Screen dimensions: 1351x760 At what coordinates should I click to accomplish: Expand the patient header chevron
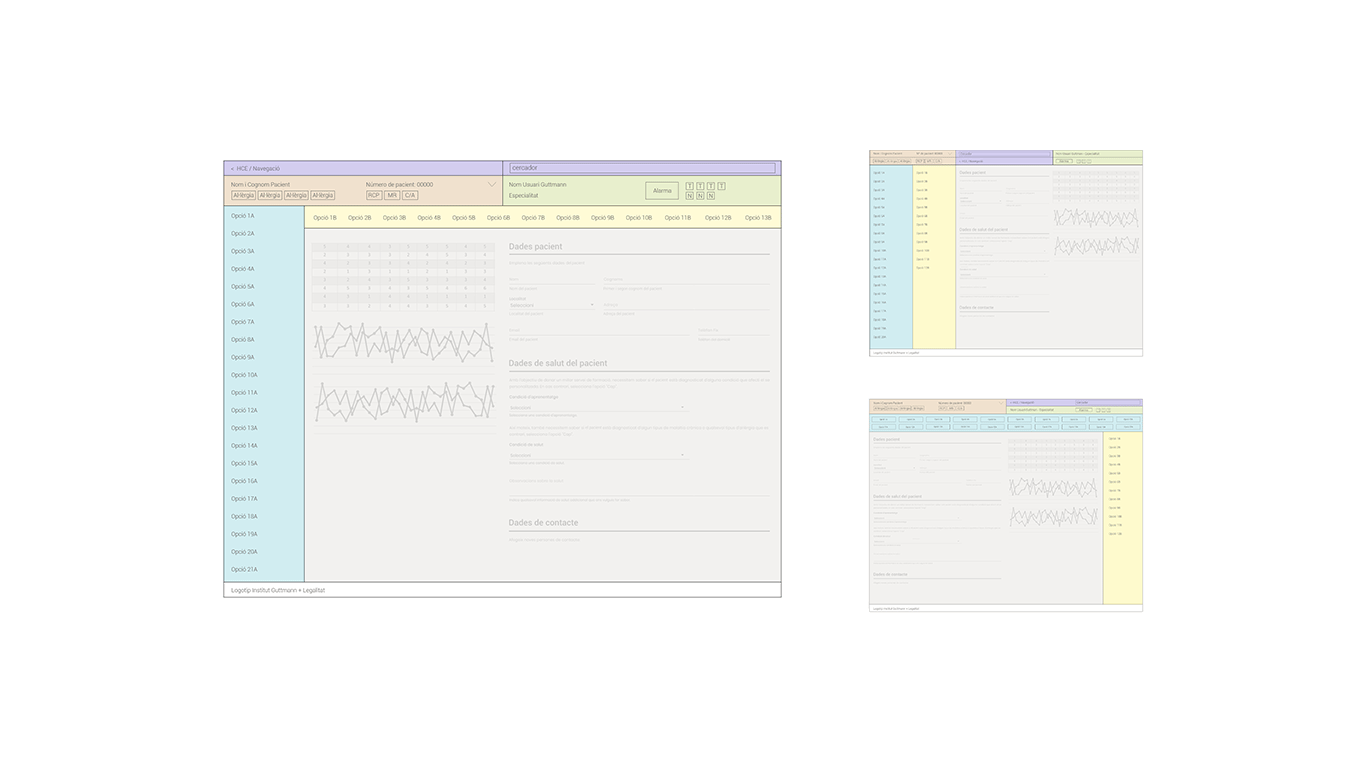tap(492, 185)
